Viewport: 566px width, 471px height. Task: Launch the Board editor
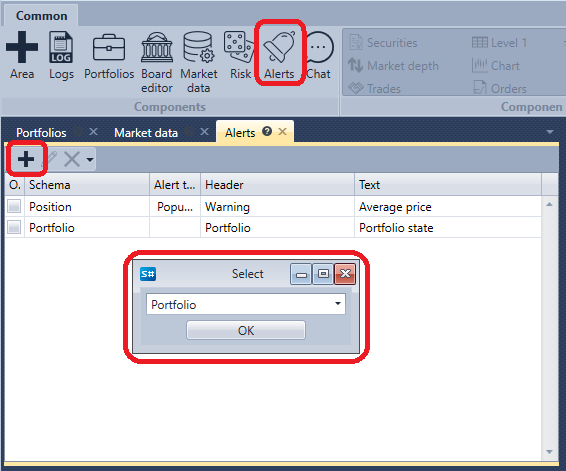tap(157, 47)
